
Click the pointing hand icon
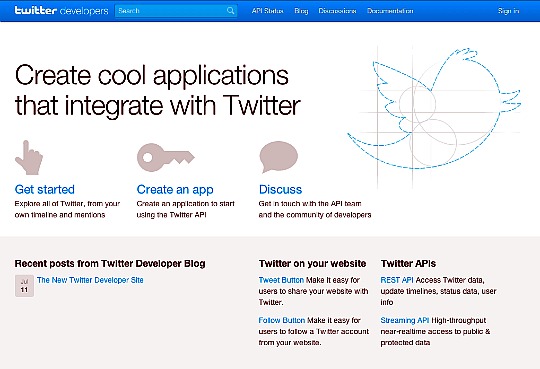click(x=29, y=157)
